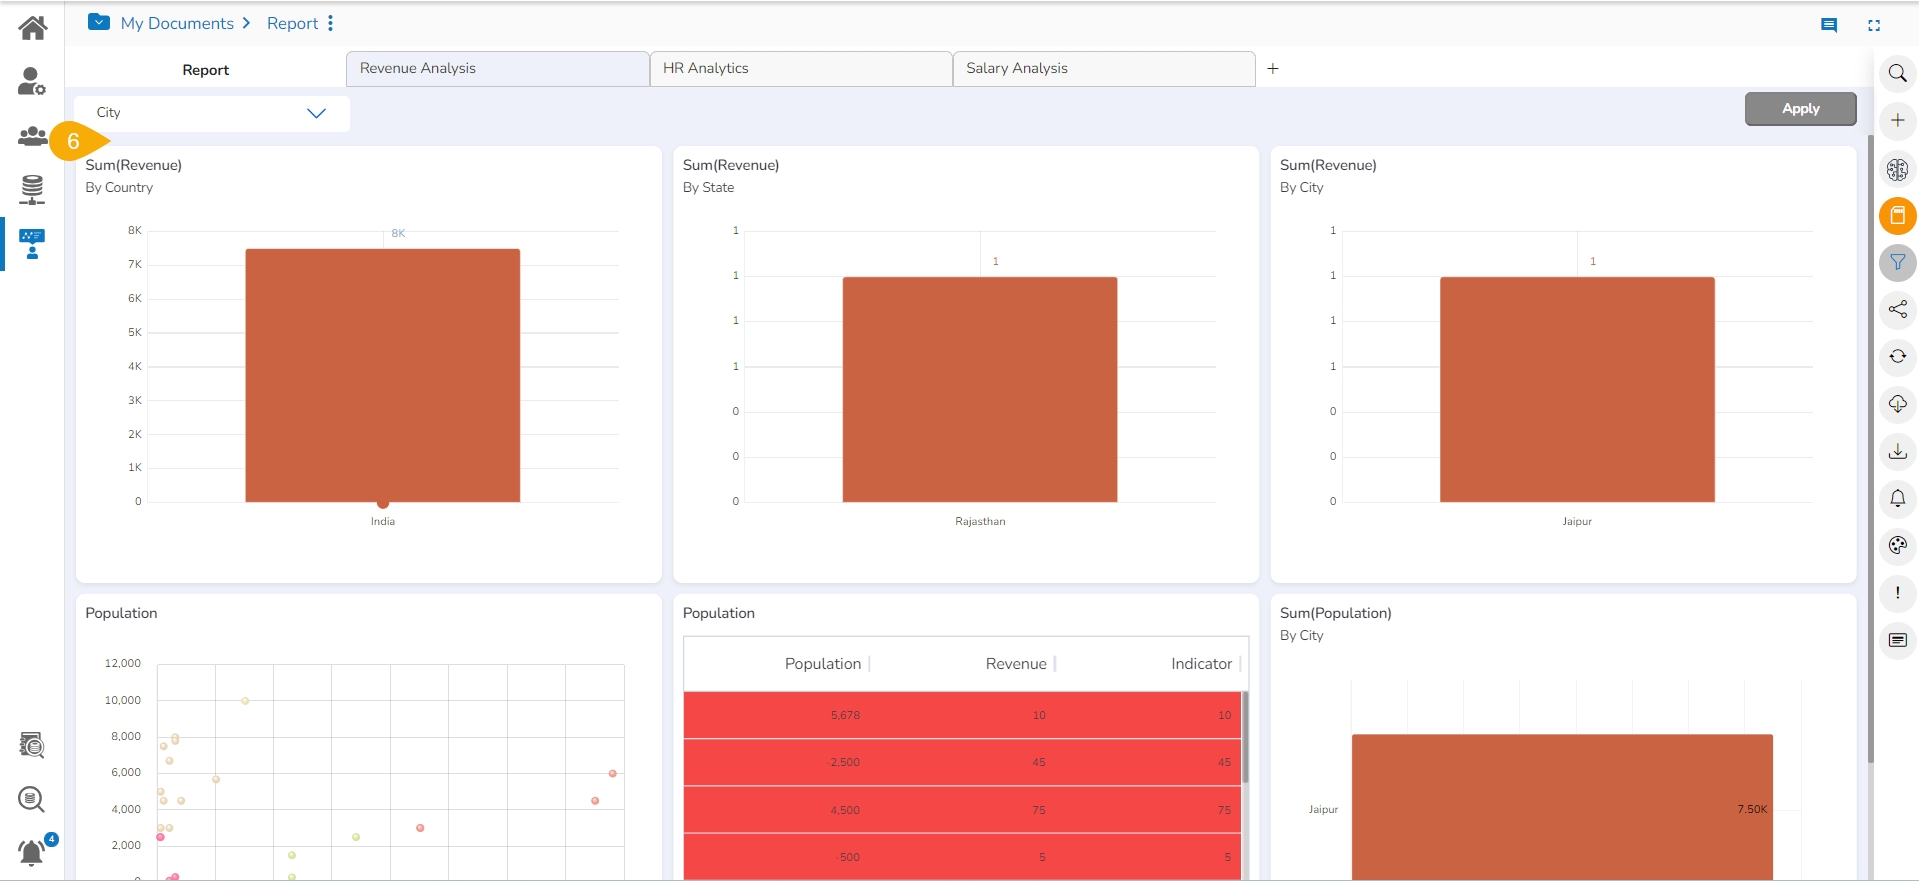
Task: Open notifications bell with badge 4
Action: click(32, 852)
